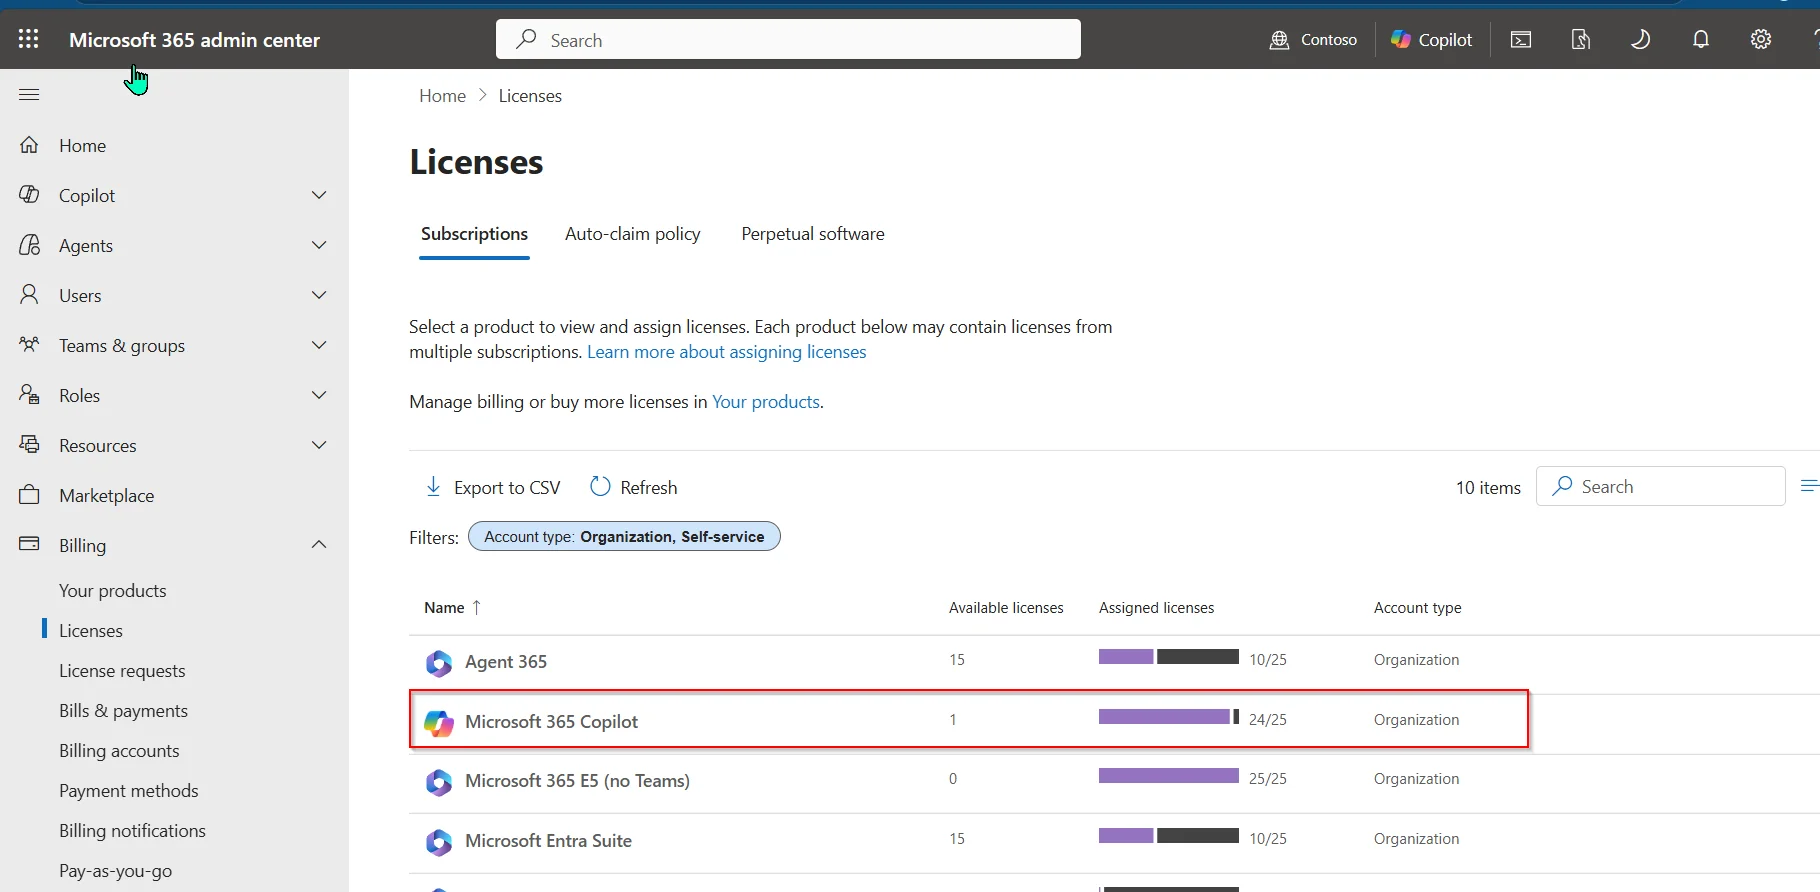Click Microsoft 365 E5 25/25 usage bar
1820x892 pixels.
pyautogui.click(x=1168, y=776)
